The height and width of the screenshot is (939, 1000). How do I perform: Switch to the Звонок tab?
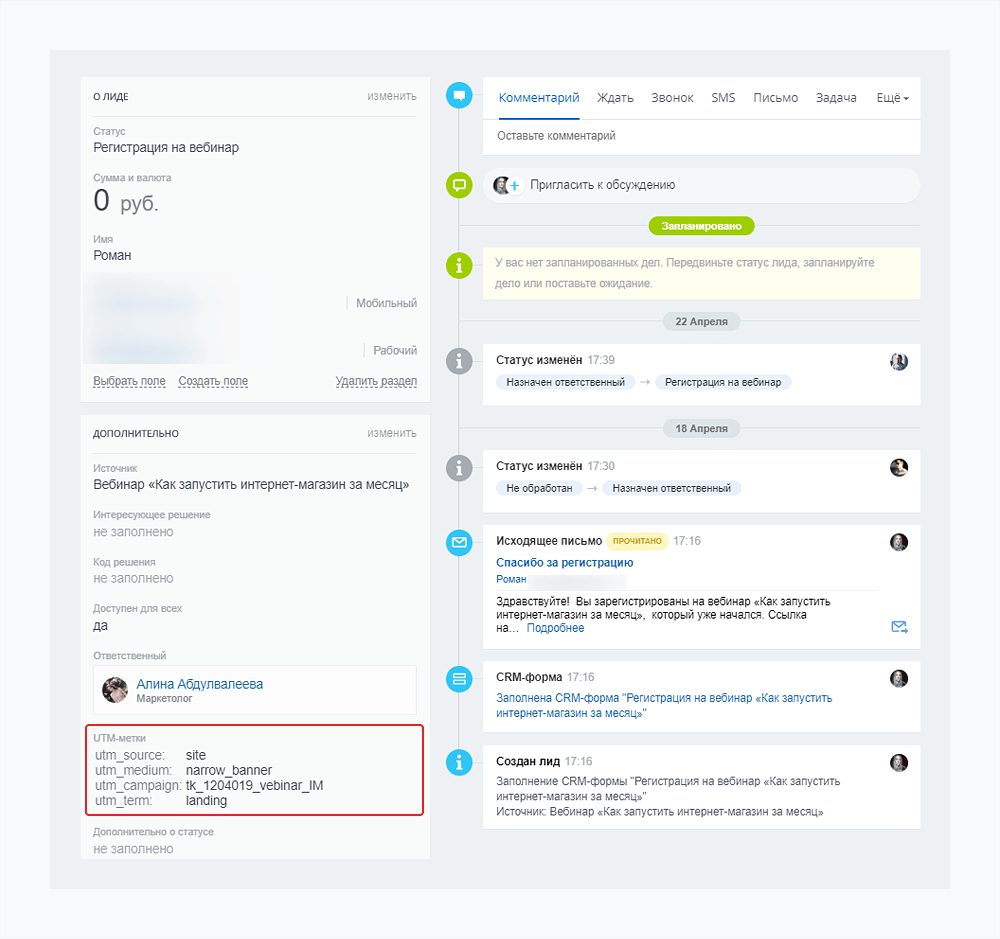[x=672, y=98]
